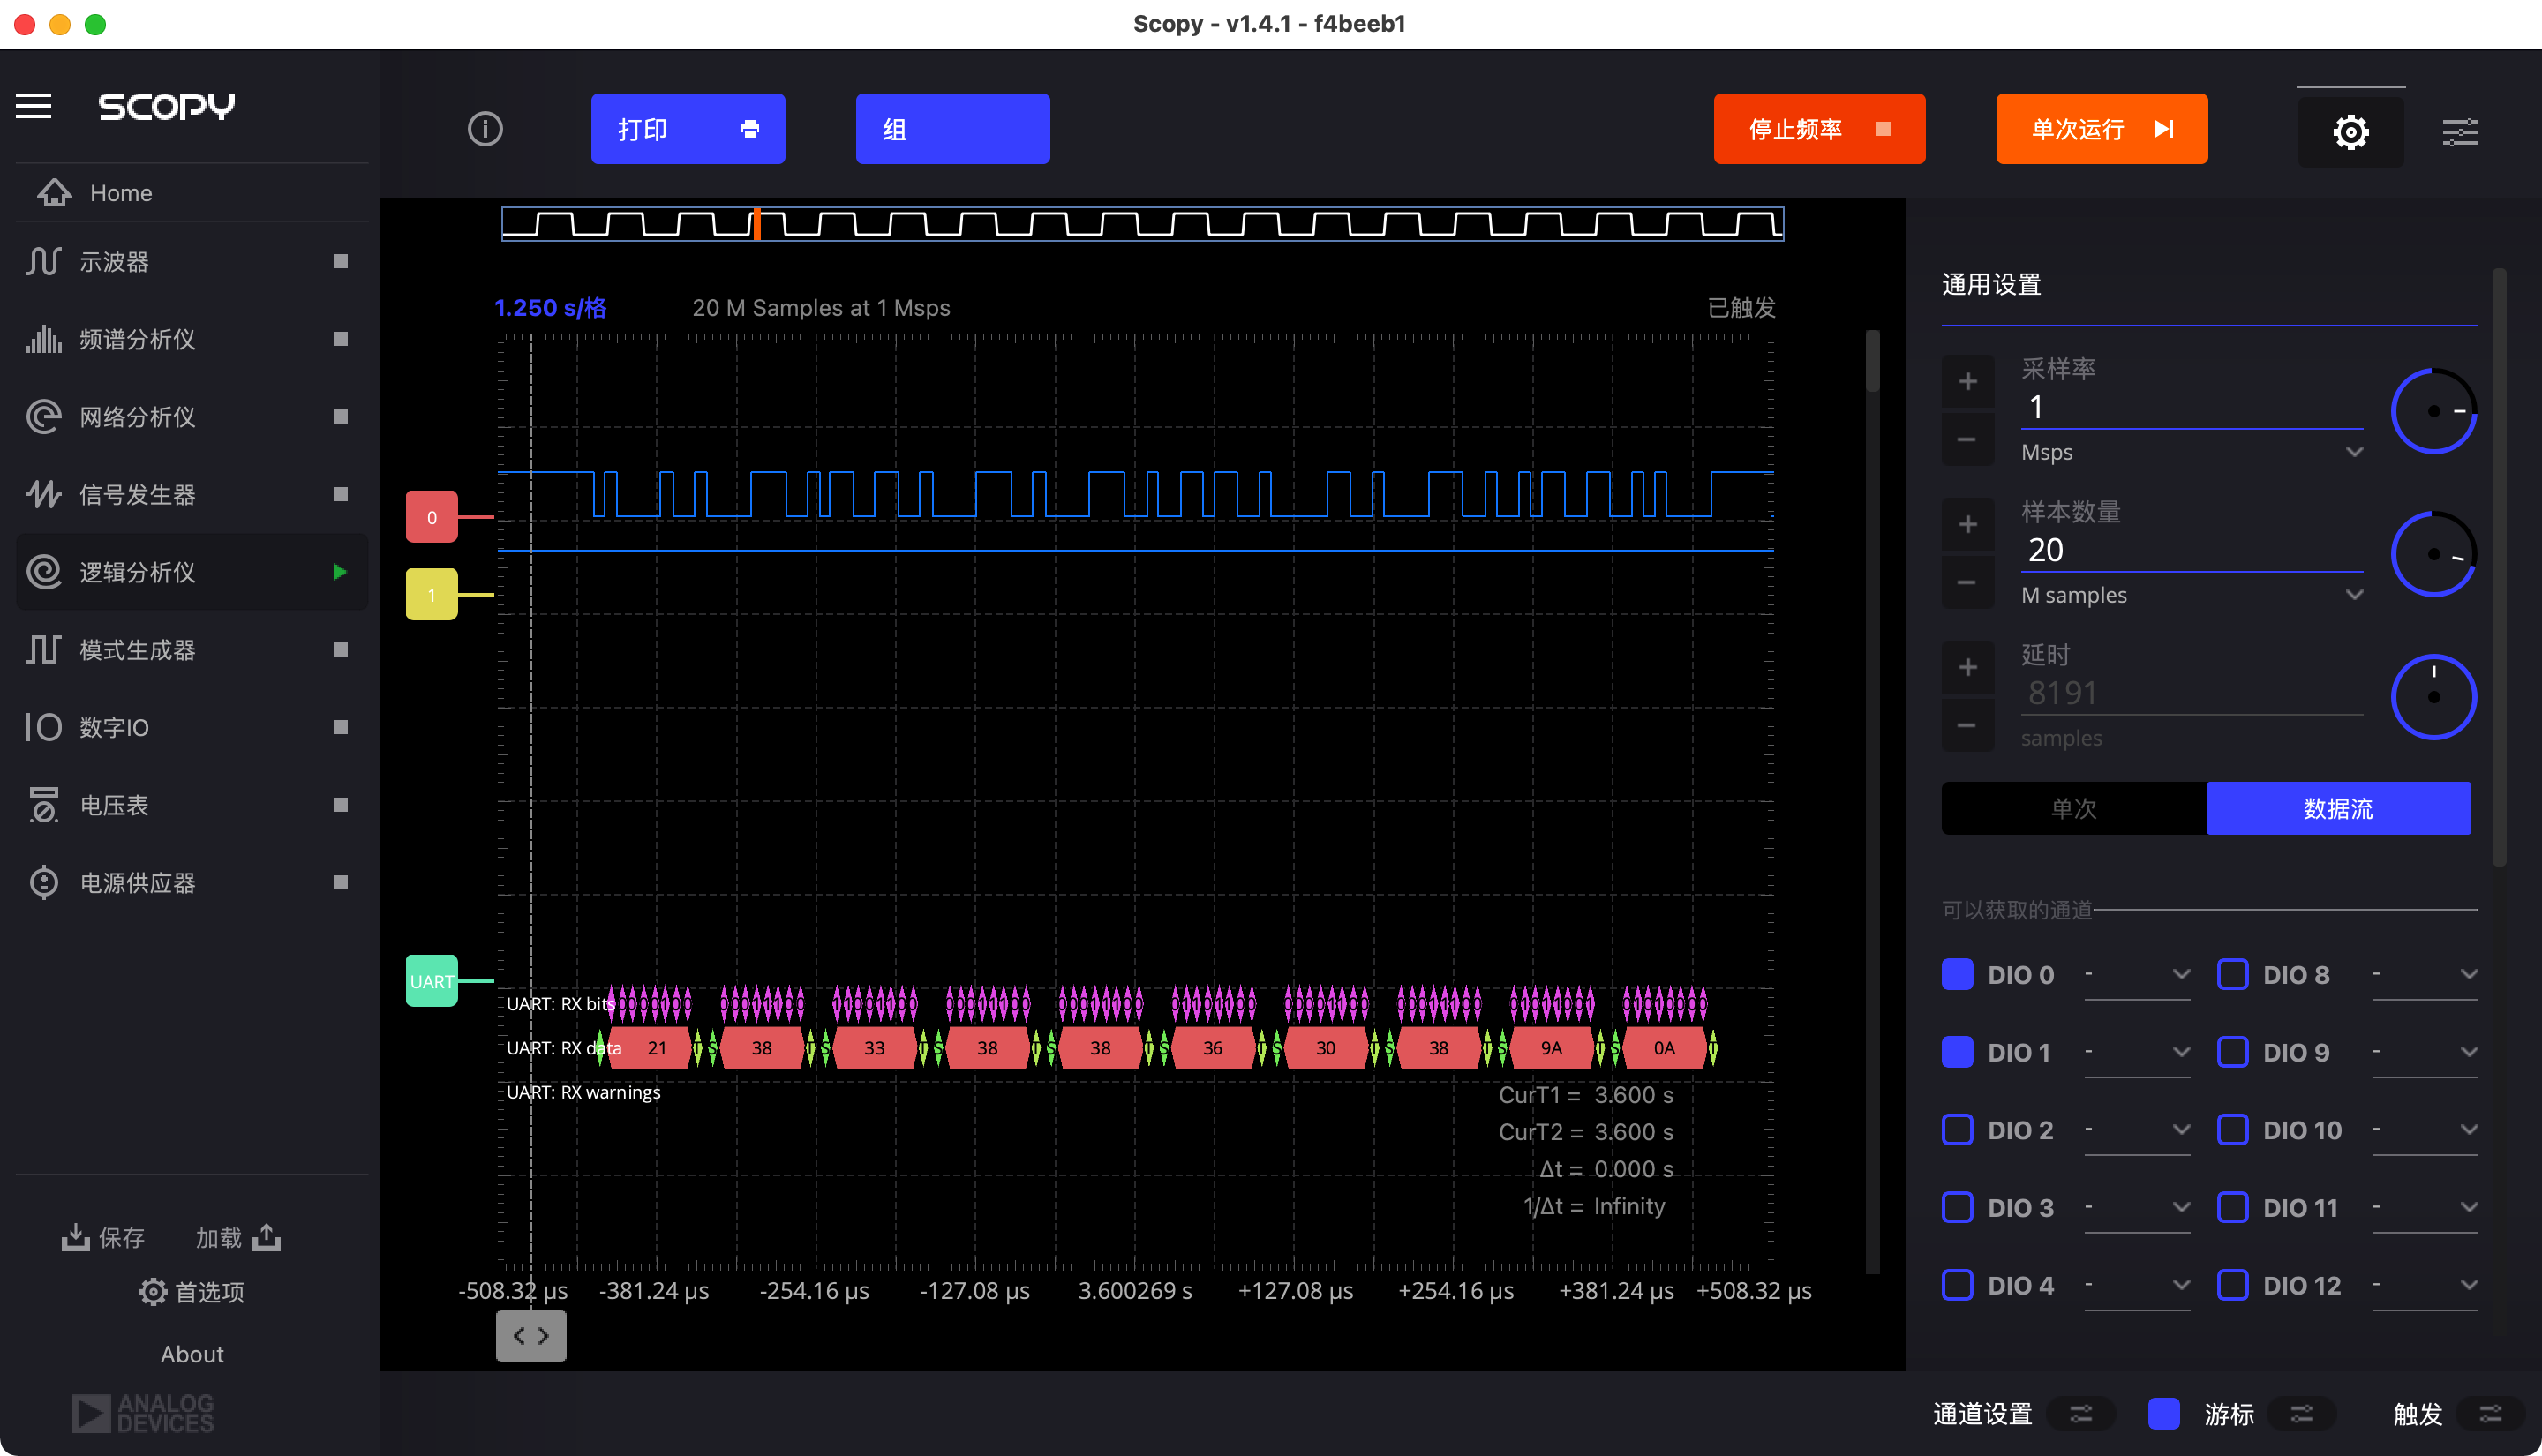Screen dimensions: 2542x1456
Task: Open cursor (游标) settings menu icon
Action: coord(2302,1414)
